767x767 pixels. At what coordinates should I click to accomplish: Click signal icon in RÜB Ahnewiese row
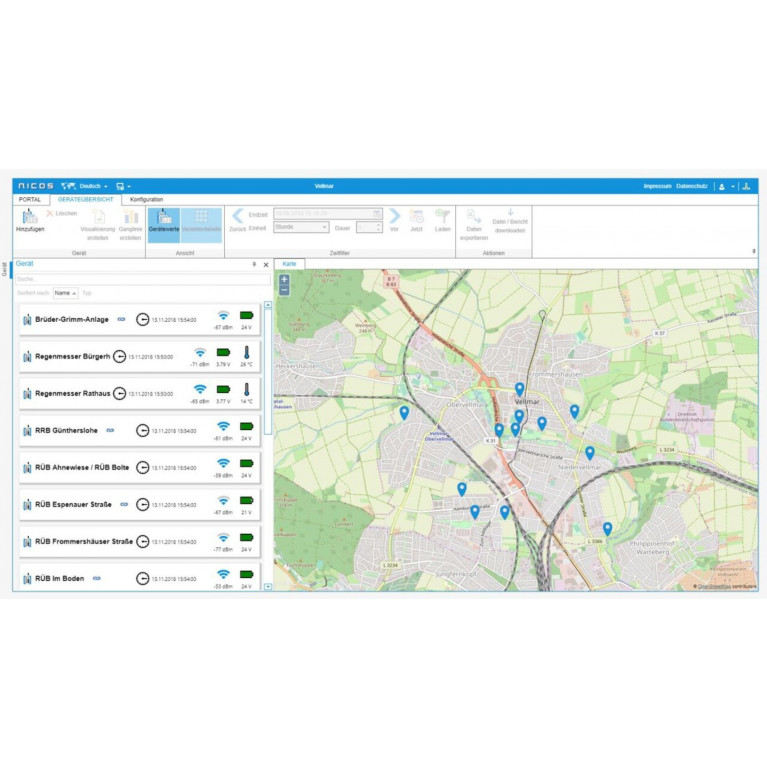tap(224, 463)
